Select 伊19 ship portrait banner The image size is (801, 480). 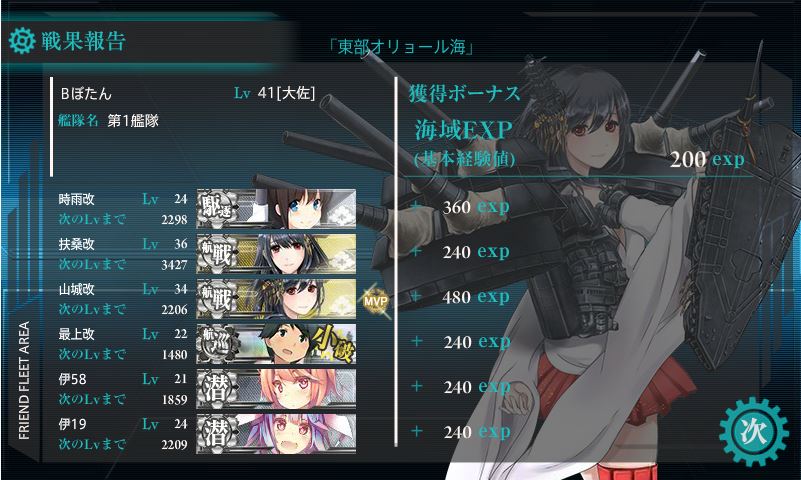pos(276,433)
